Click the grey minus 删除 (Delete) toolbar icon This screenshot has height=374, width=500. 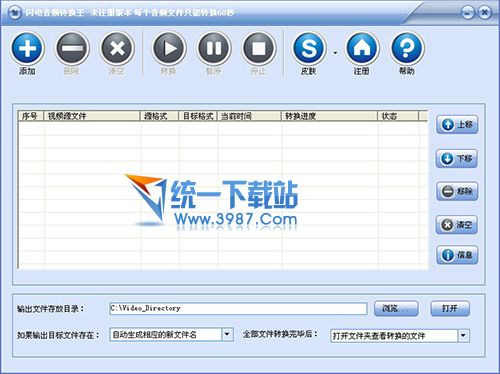[72, 48]
